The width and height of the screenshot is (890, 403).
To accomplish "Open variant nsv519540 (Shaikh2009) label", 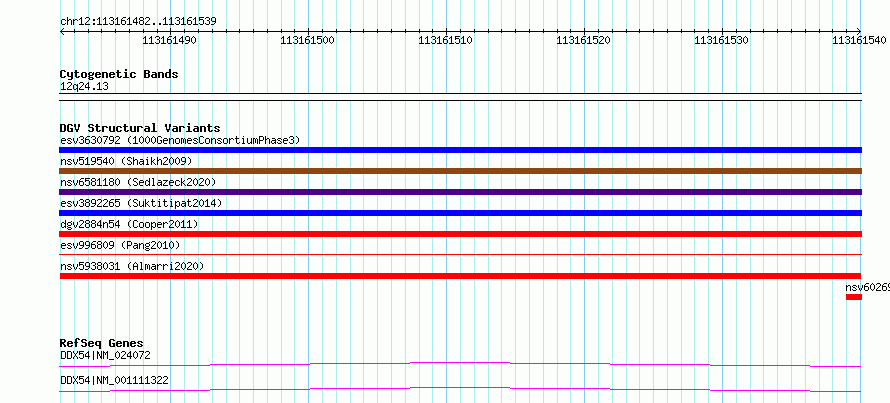I will [x=126, y=161].
